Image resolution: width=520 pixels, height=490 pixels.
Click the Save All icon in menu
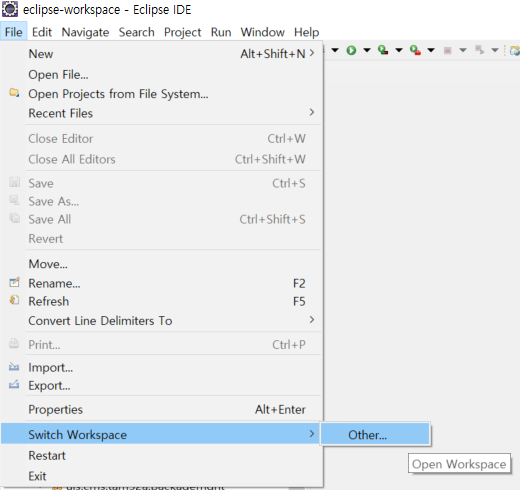pyautogui.click(x=14, y=218)
